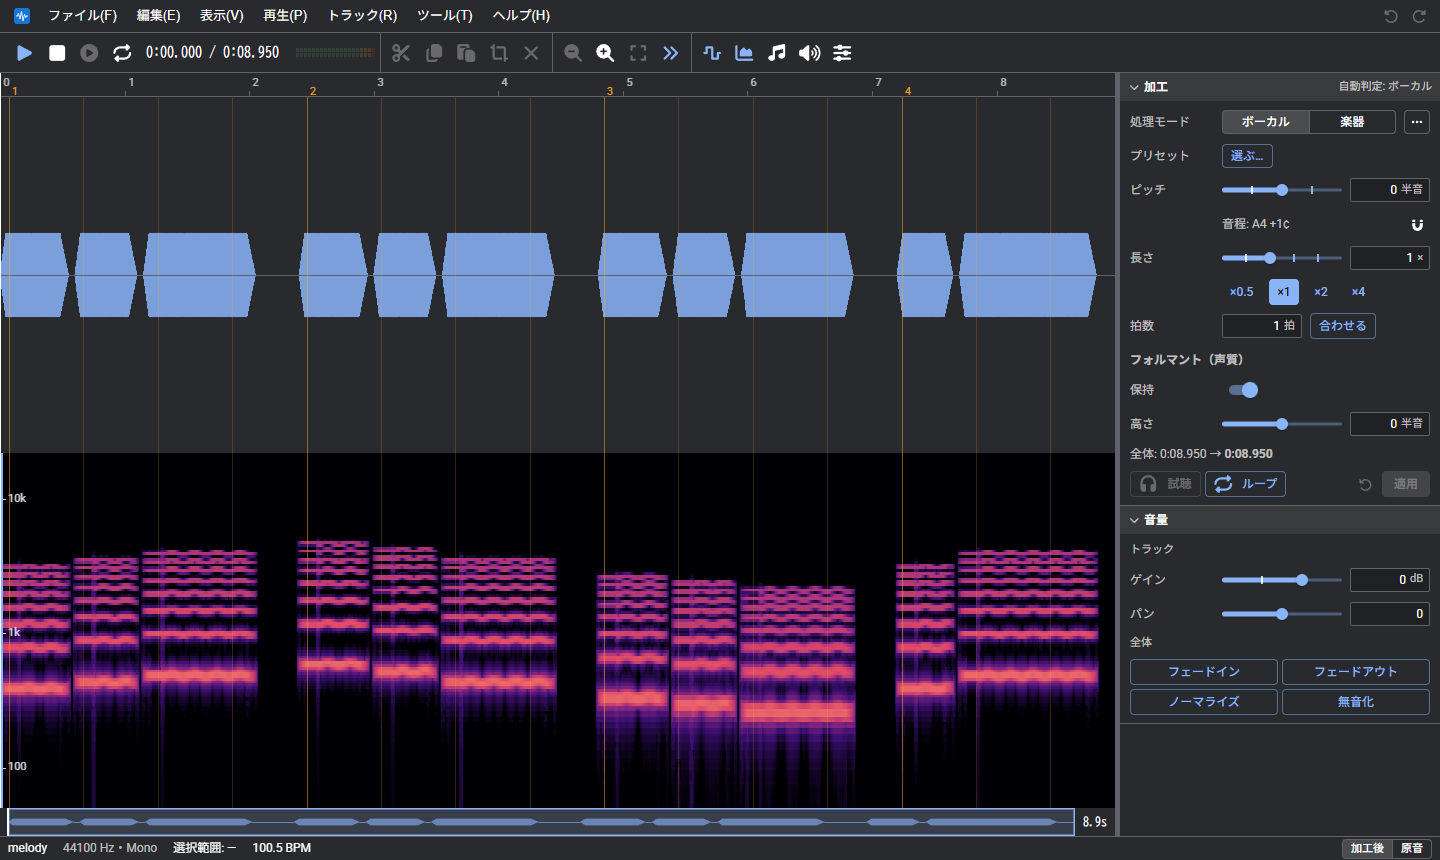Click the 無音化 button

[1356, 702]
